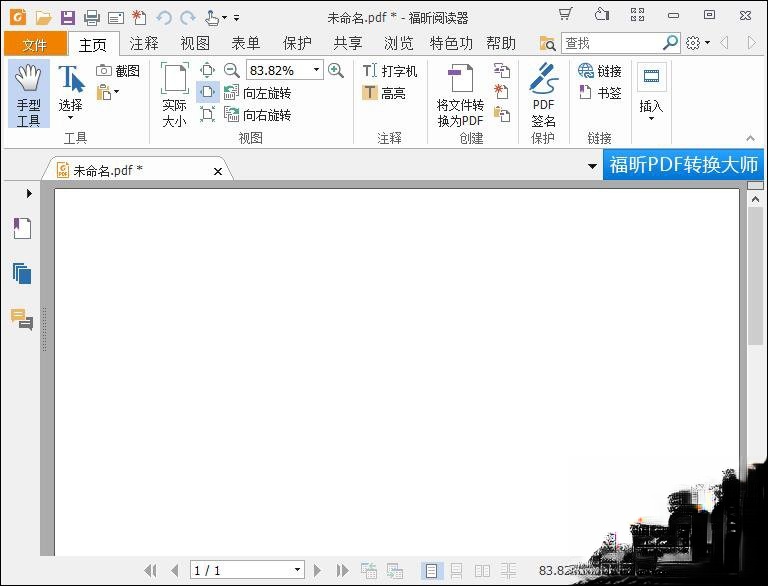Open the Bookmarks panel in left sidebar
This screenshot has width=768, height=586.
(22, 229)
